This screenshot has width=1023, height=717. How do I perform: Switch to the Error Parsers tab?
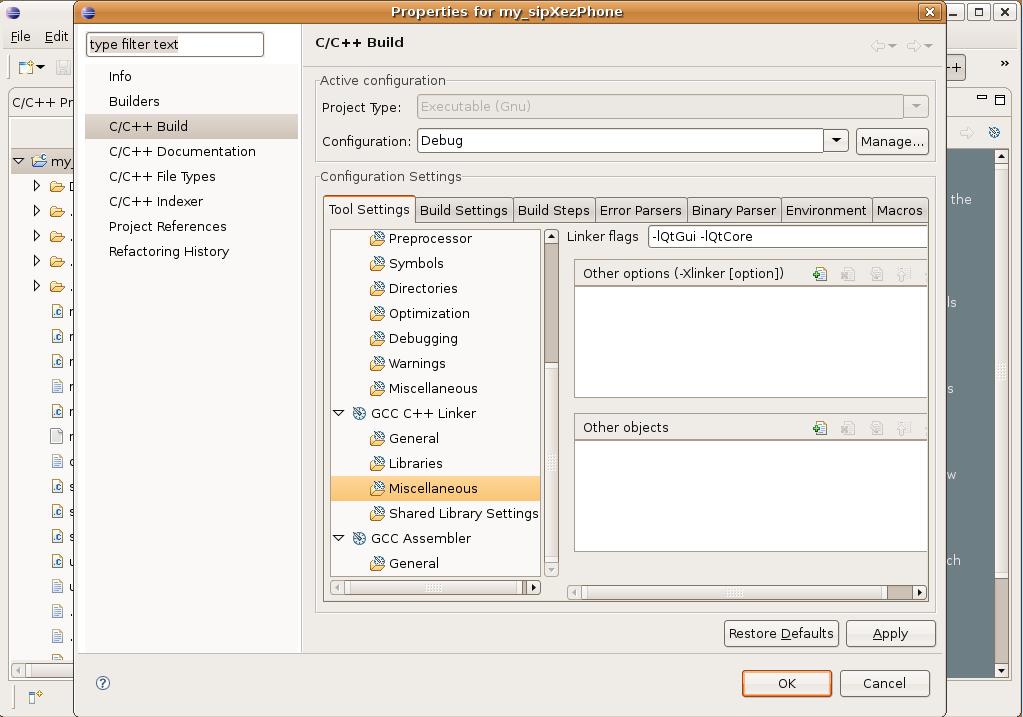[x=641, y=210]
